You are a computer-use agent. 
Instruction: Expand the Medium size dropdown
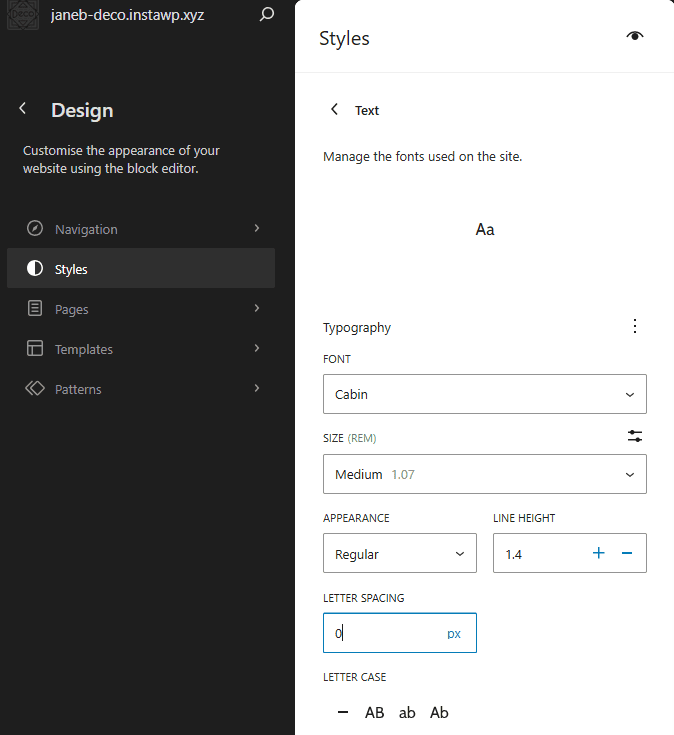[485, 474]
